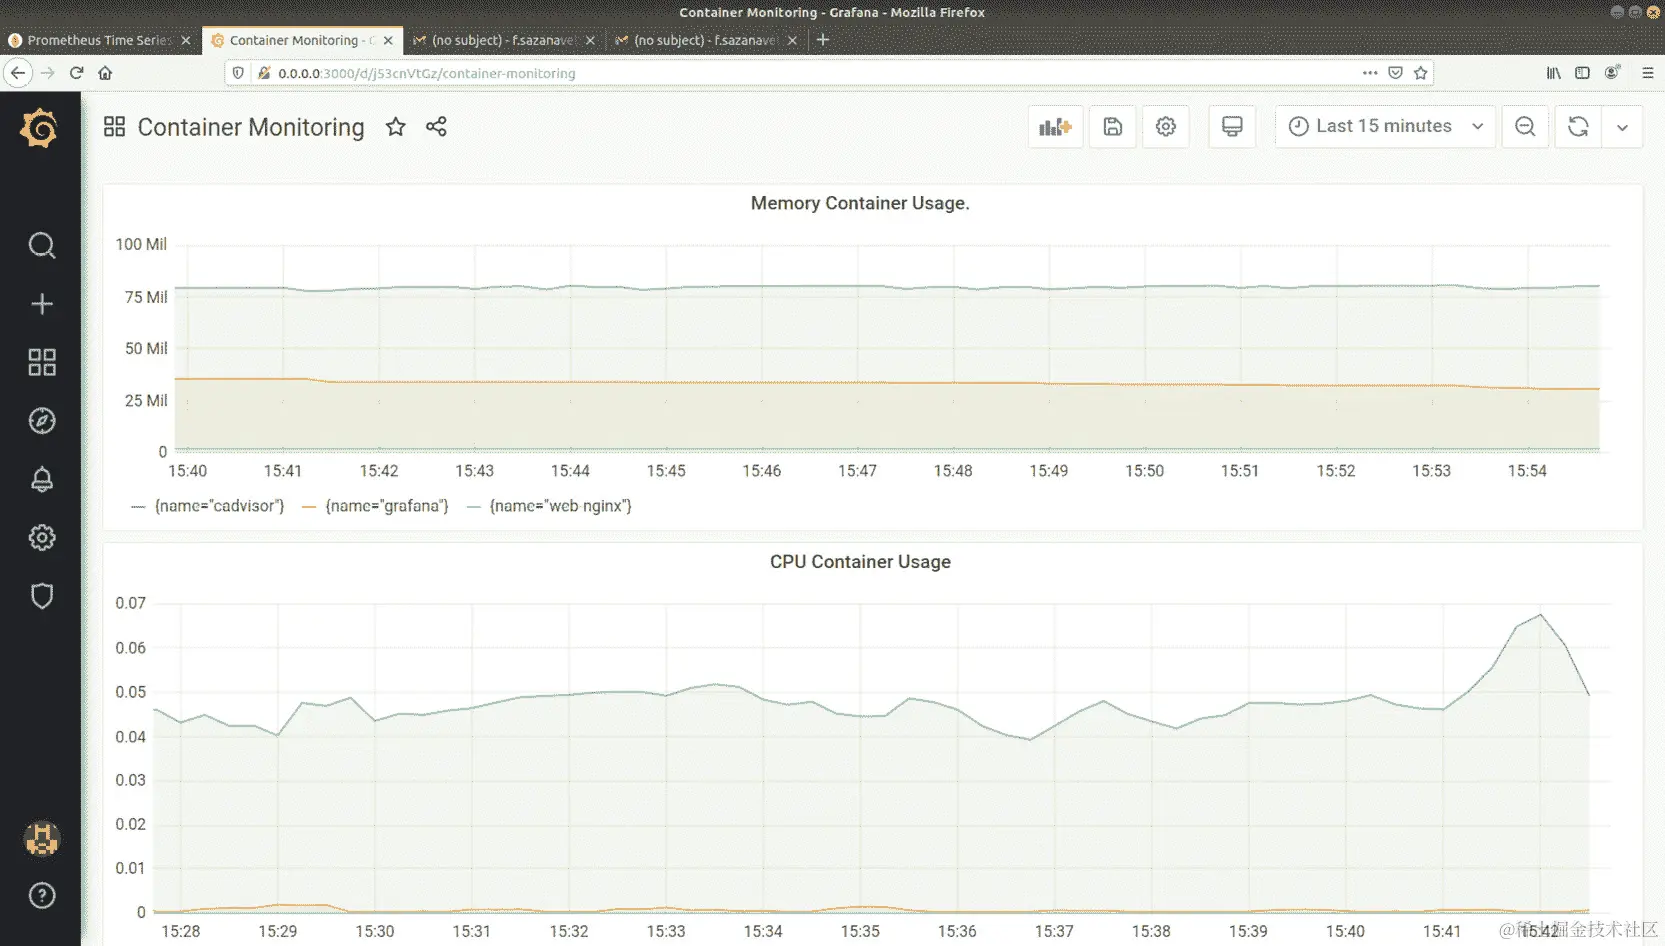This screenshot has height=946, width=1665.
Task: Star the Container Monitoring dashboard
Action: 396,127
